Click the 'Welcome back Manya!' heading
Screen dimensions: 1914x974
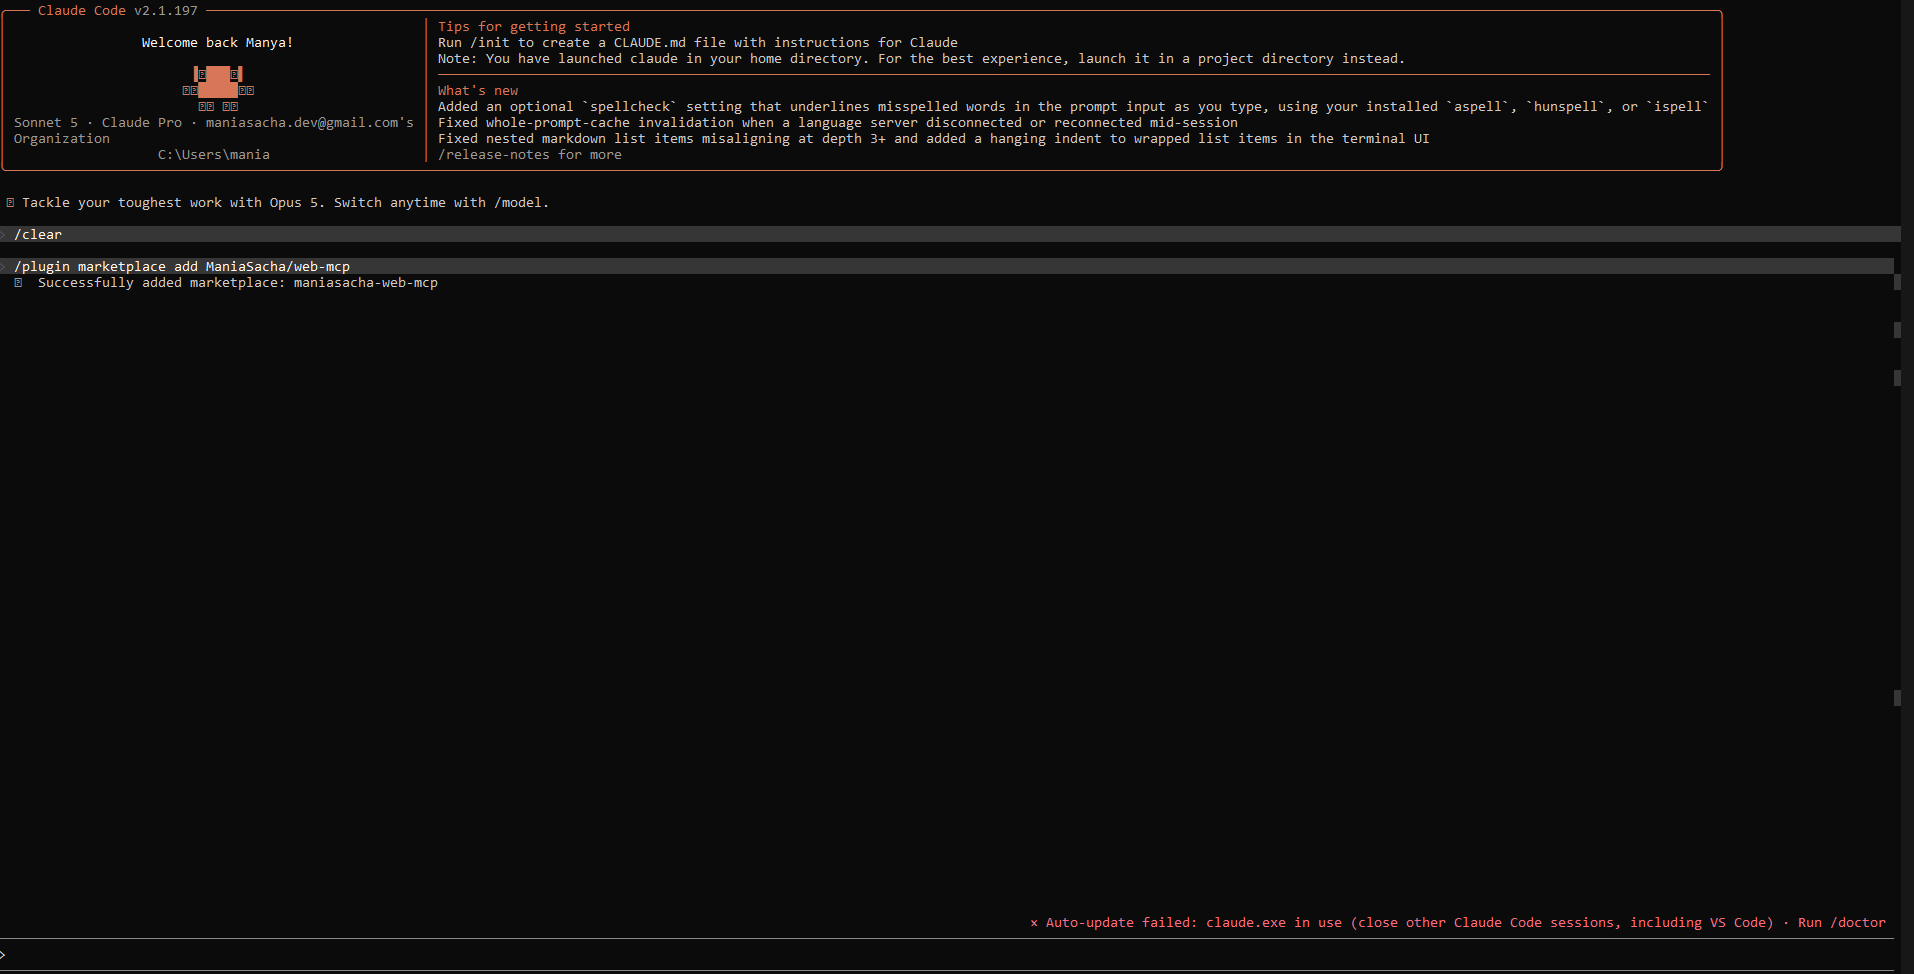tap(217, 43)
